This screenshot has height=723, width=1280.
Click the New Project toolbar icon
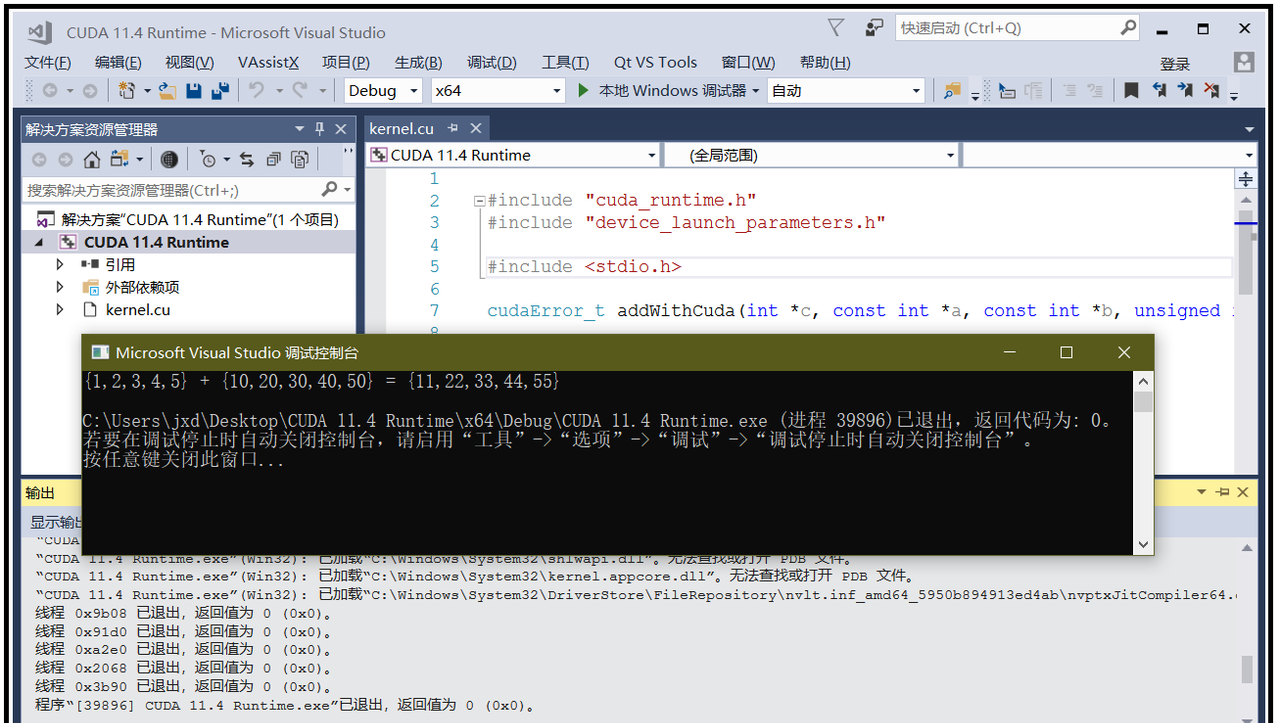point(127,91)
